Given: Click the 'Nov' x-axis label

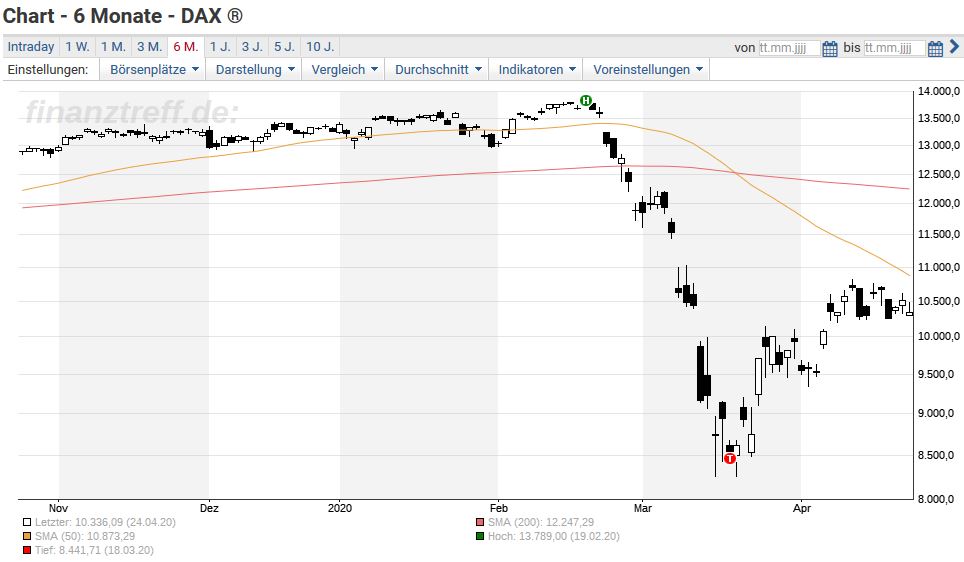Looking at the screenshot, I should (x=58, y=509).
